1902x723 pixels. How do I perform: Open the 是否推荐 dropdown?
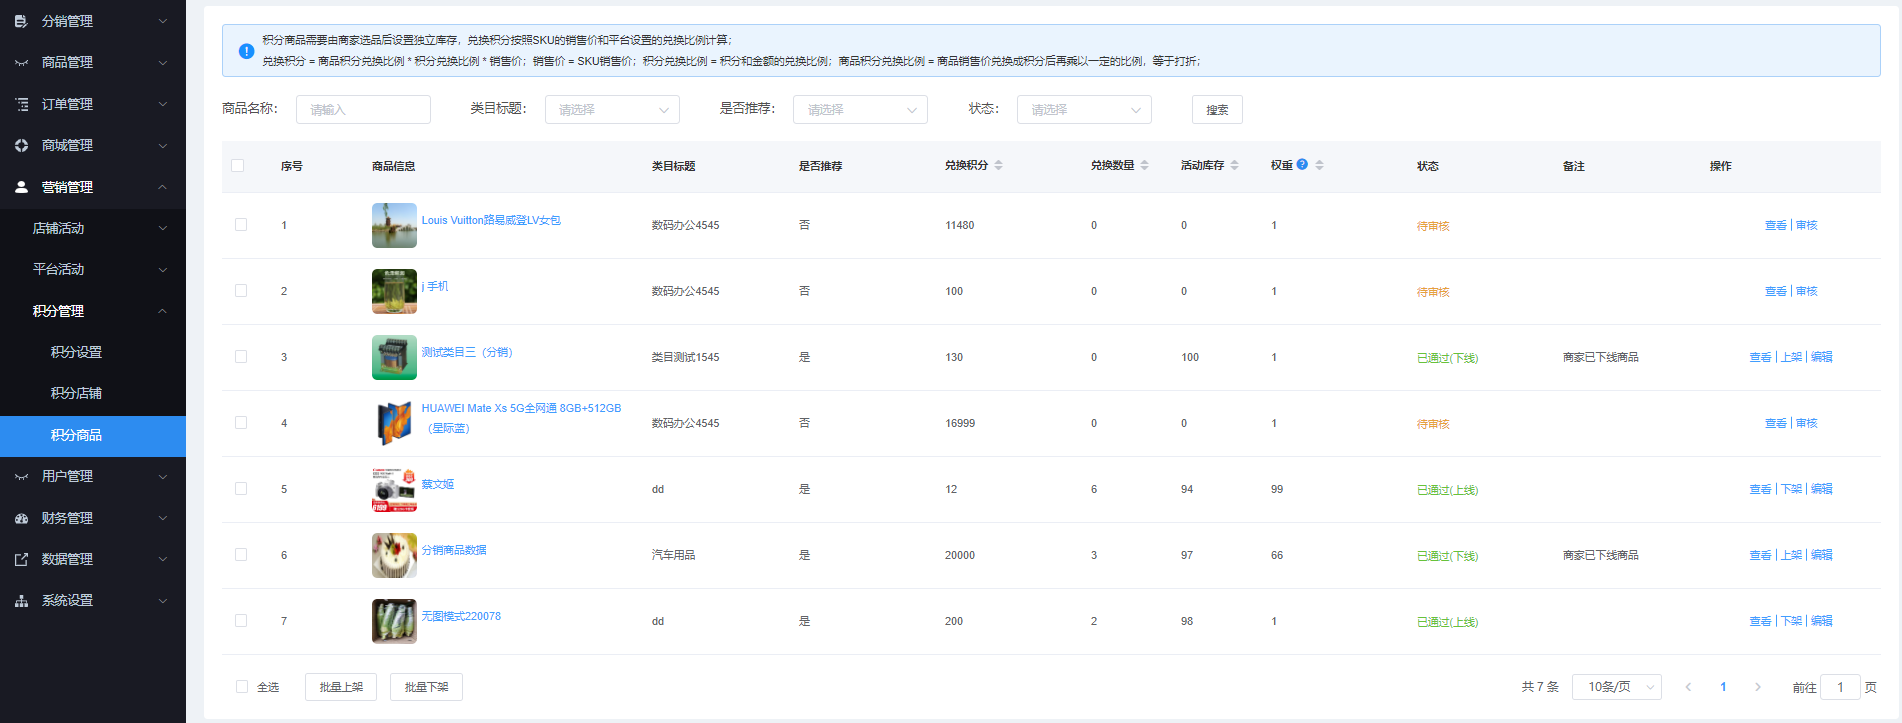coord(860,110)
